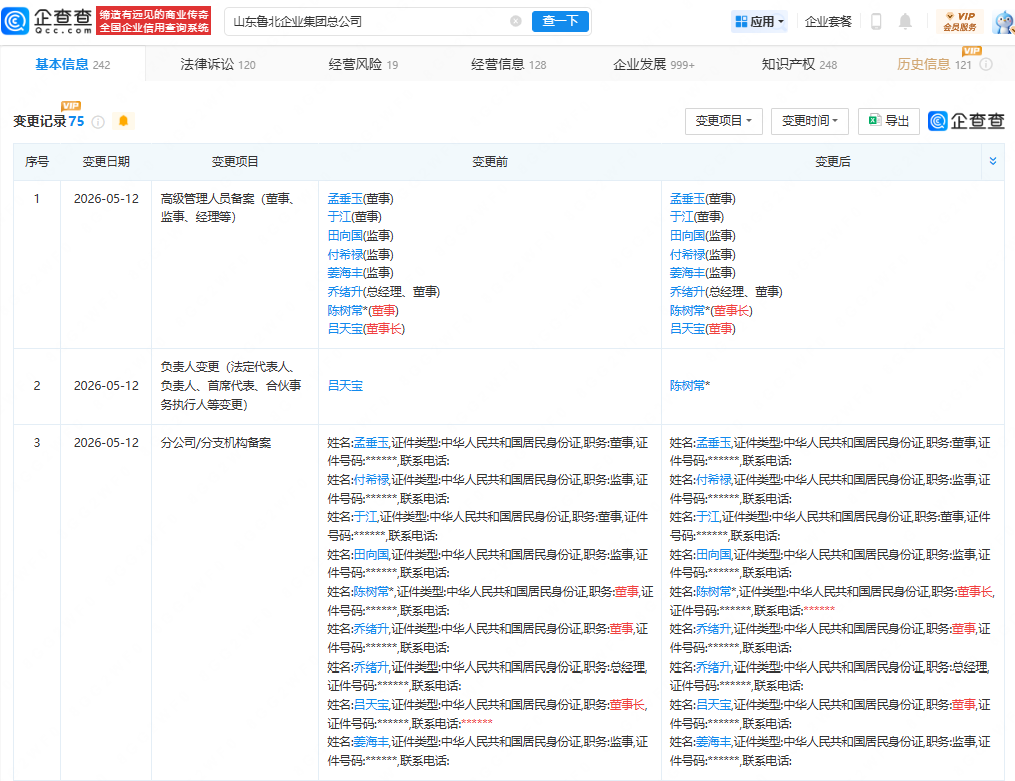1015x781 pixels.
Task: Collapse table with double chevron icon
Action: (992, 161)
